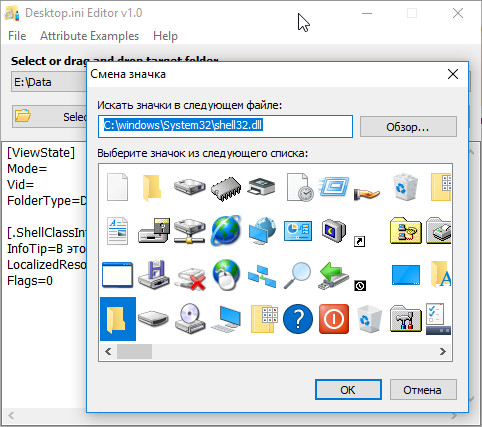Click the icon list horizontal scrollbar thumb
Viewport: 482px width, 427px height.
click(x=134, y=352)
